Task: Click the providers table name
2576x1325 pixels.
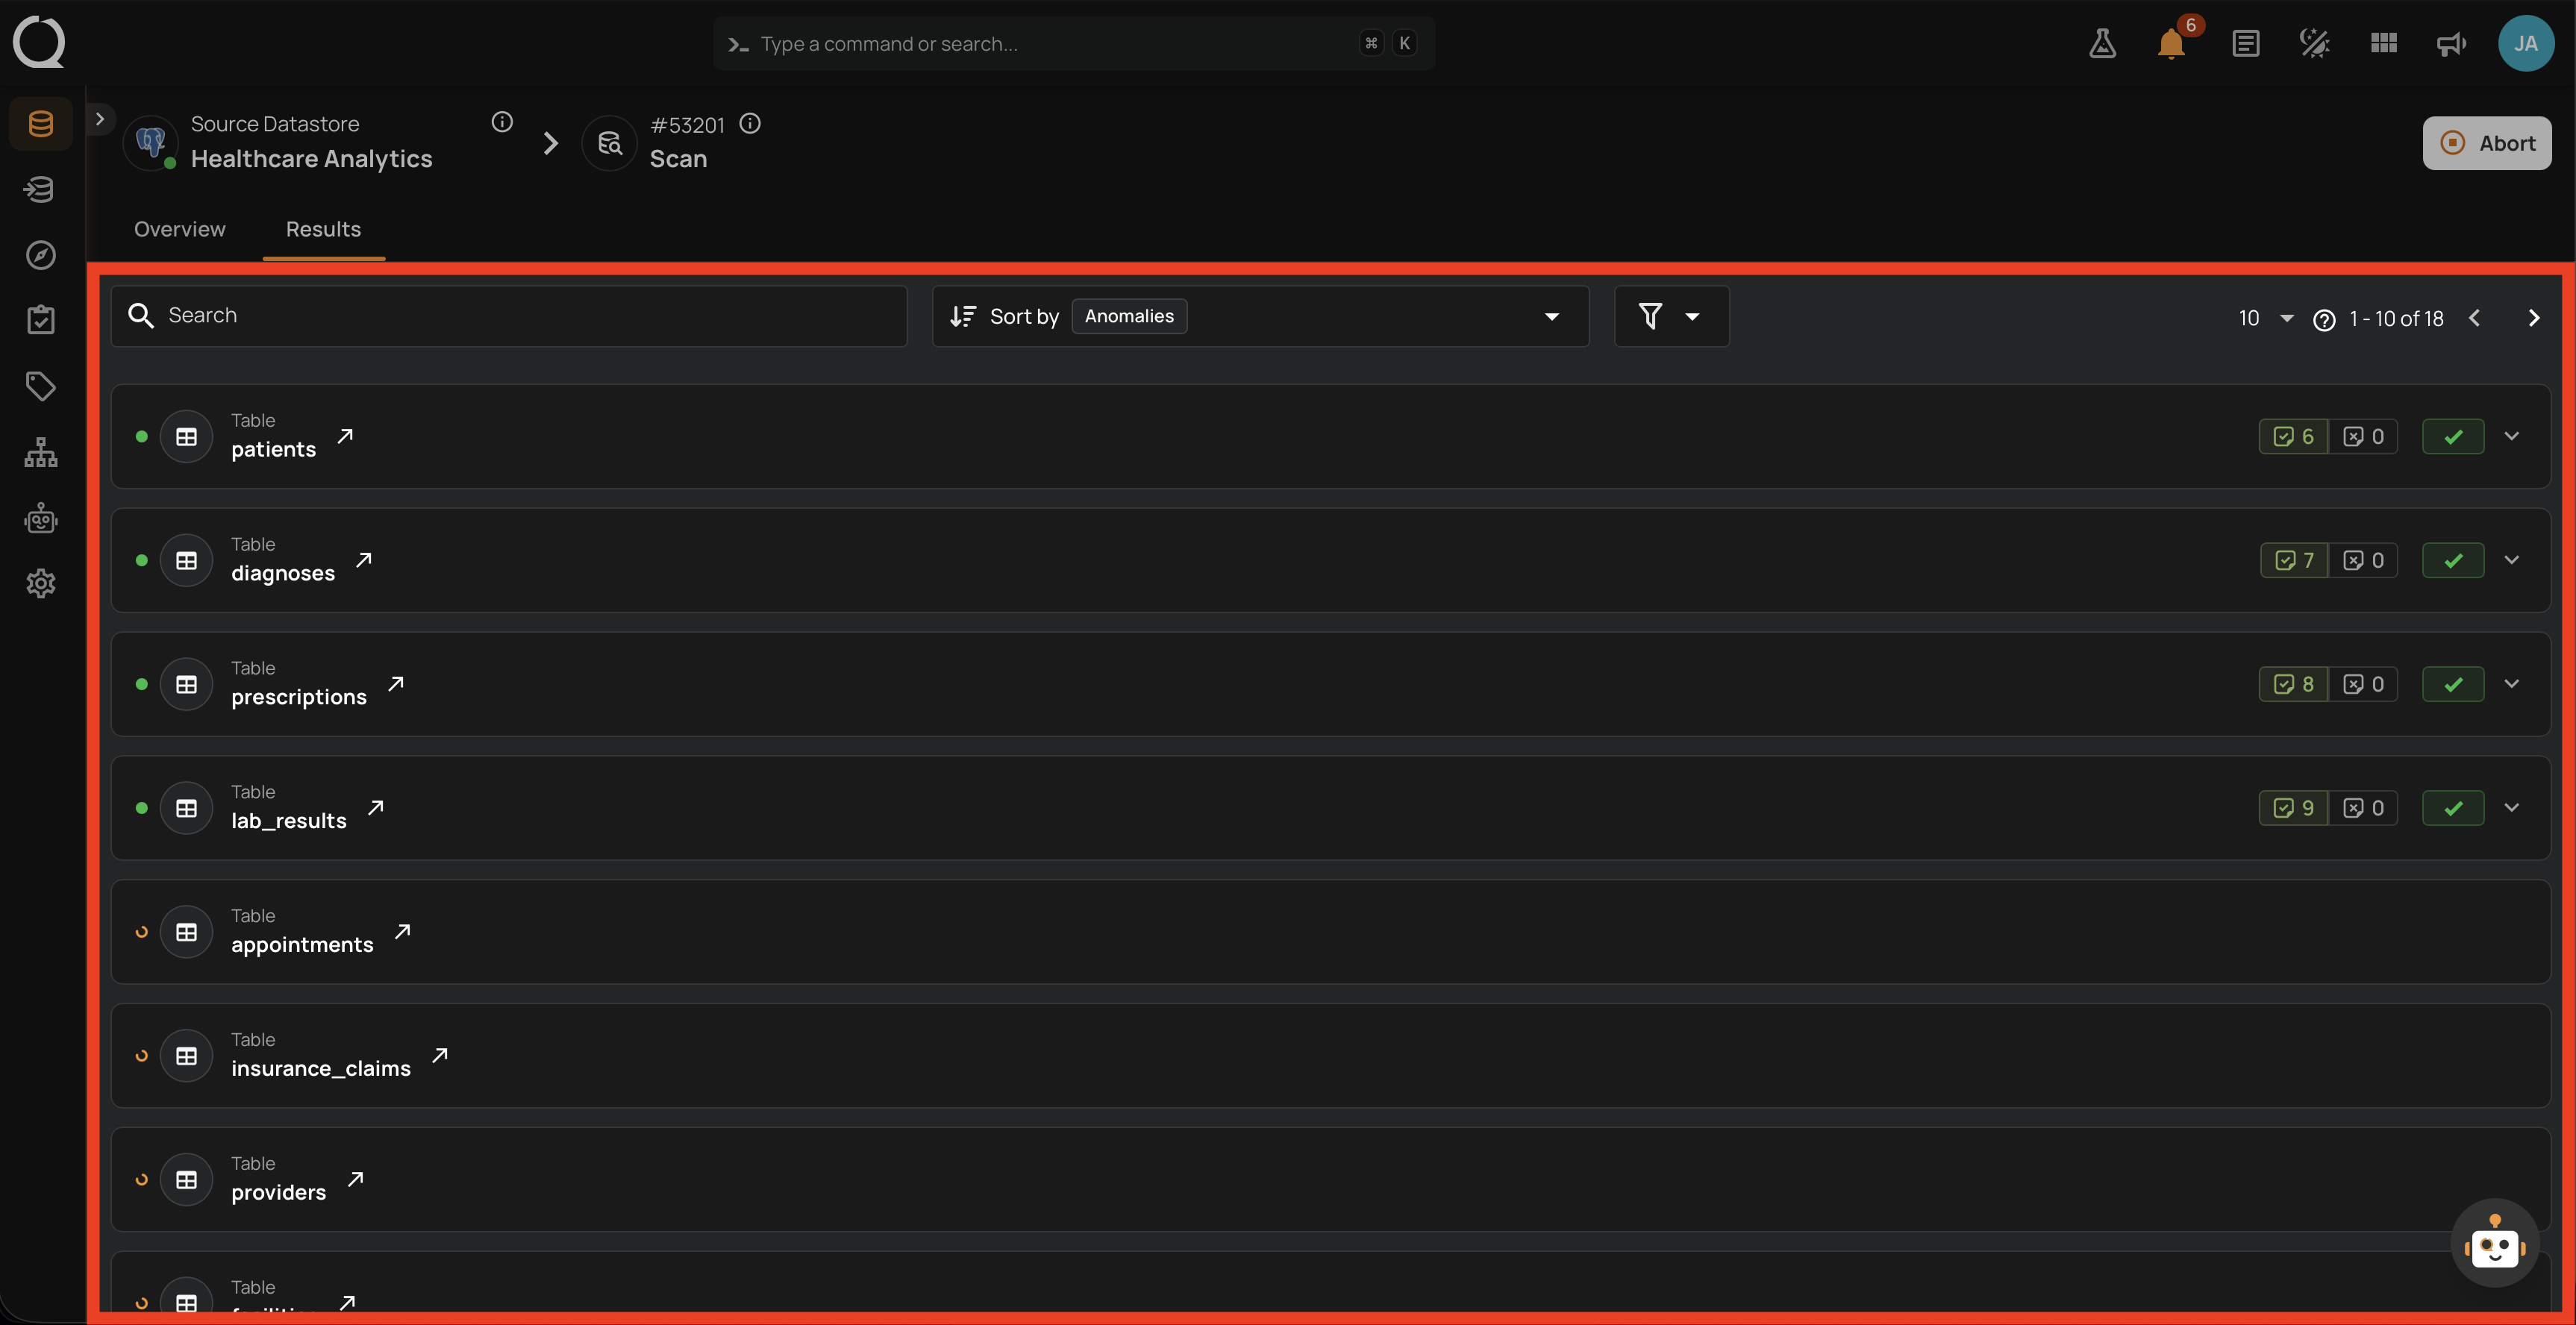Action: [278, 1192]
